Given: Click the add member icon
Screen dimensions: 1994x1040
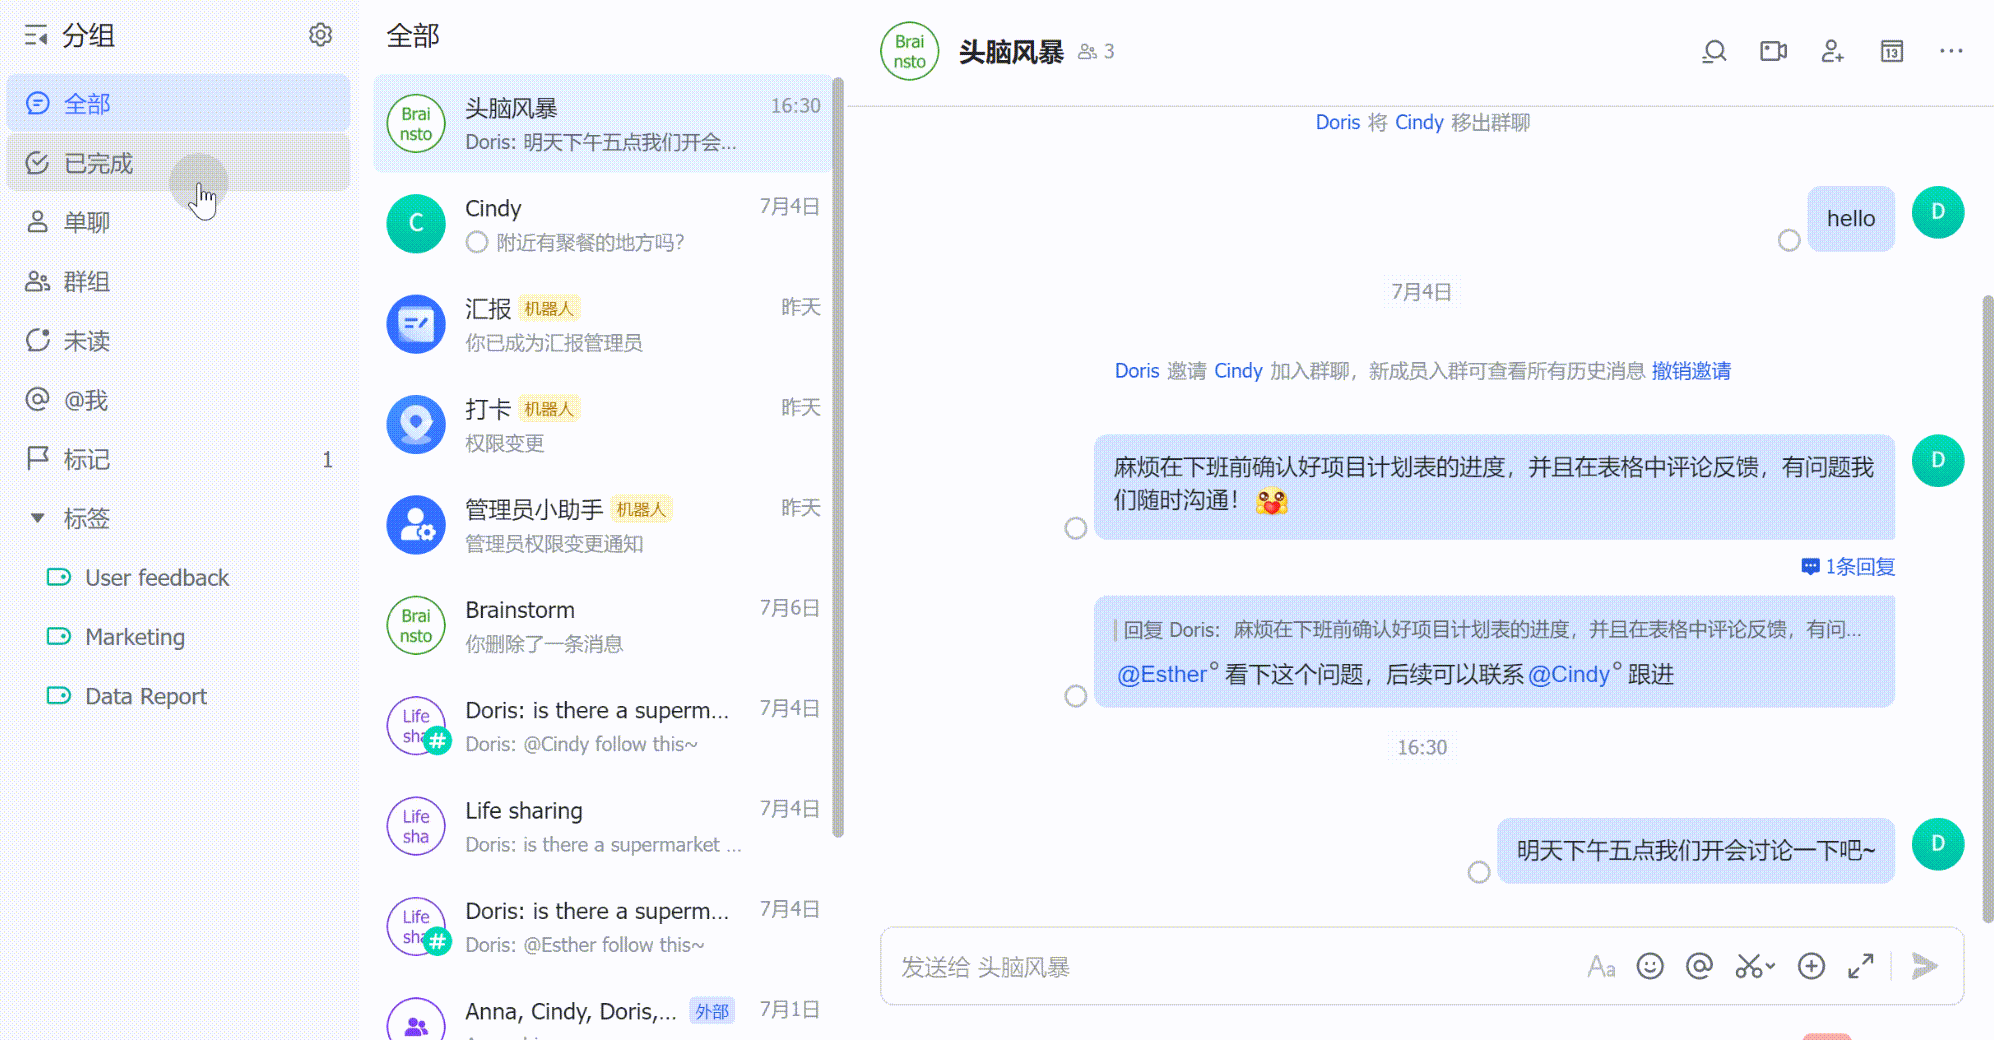Looking at the screenshot, I should 1832,51.
